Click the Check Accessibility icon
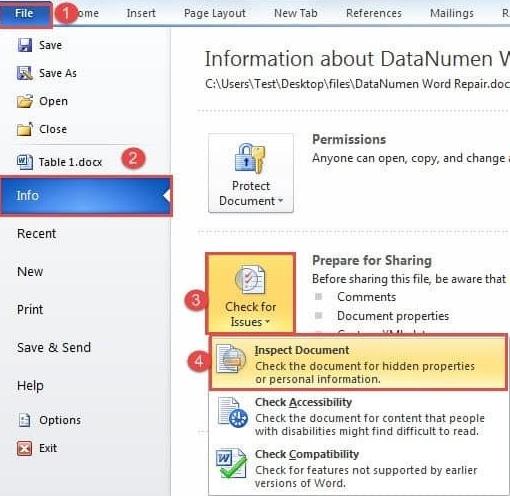This screenshot has height=496, width=510. [232, 412]
